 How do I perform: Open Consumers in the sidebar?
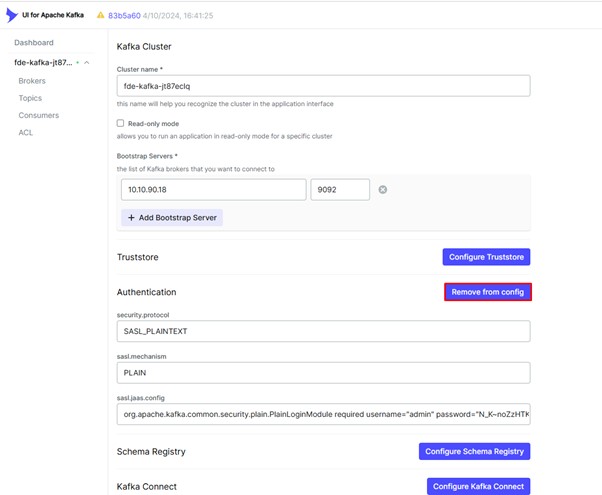[x=39, y=115]
